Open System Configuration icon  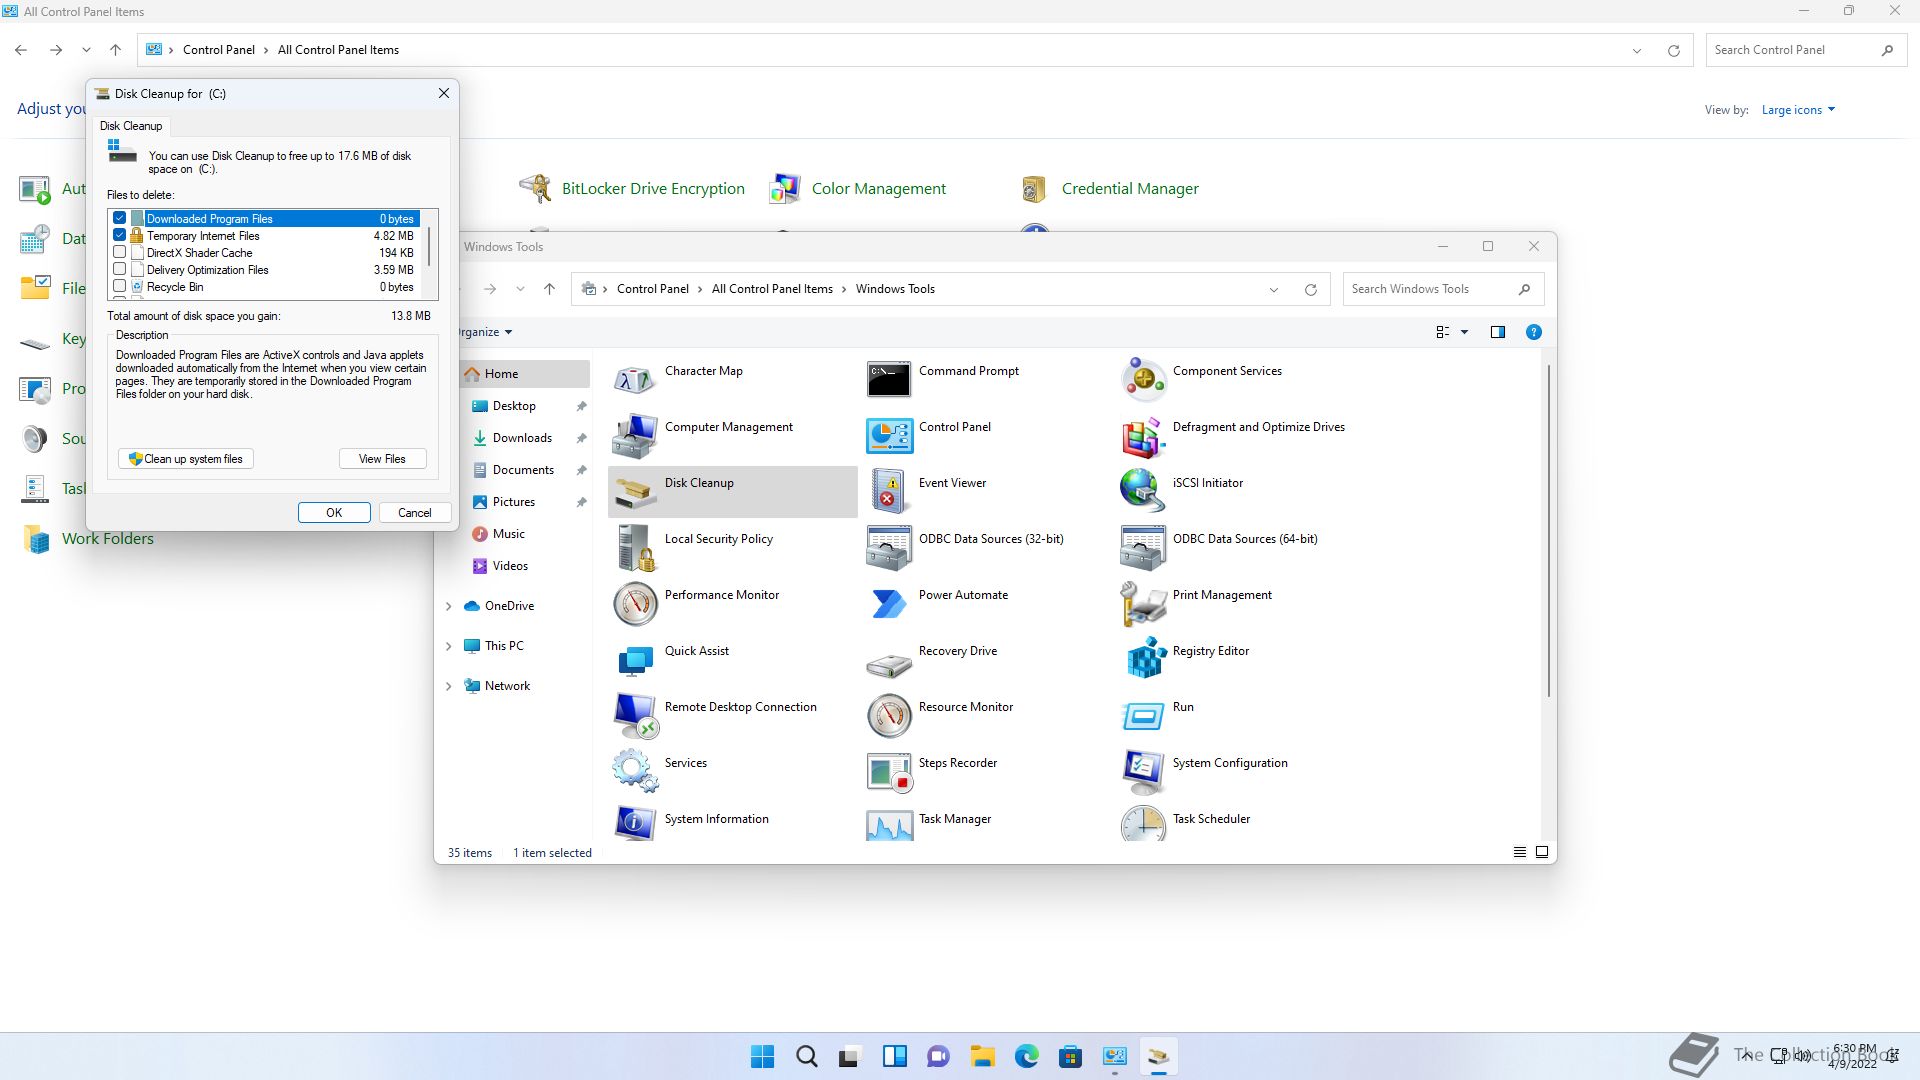pyautogui.click(x=1143, y=772)
